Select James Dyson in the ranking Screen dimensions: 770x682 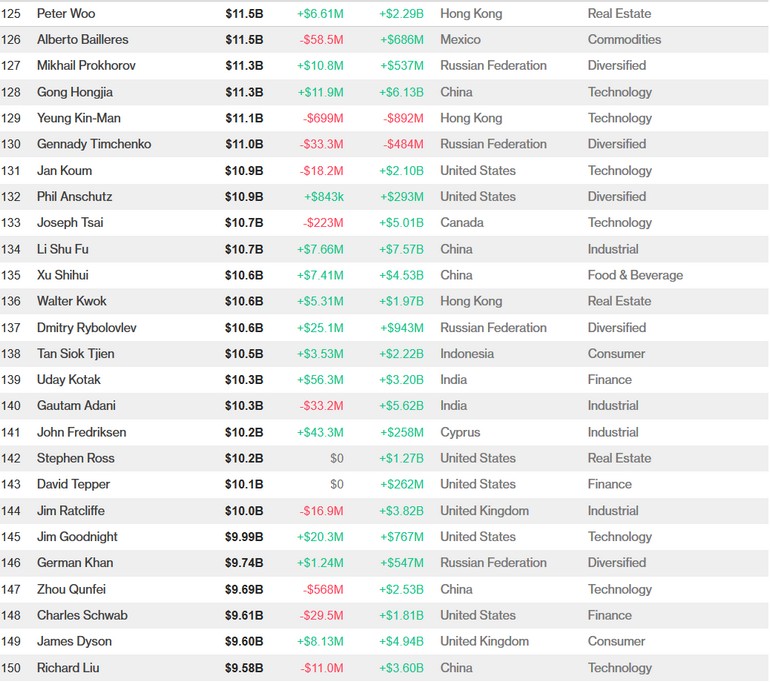tap(74, 641)
